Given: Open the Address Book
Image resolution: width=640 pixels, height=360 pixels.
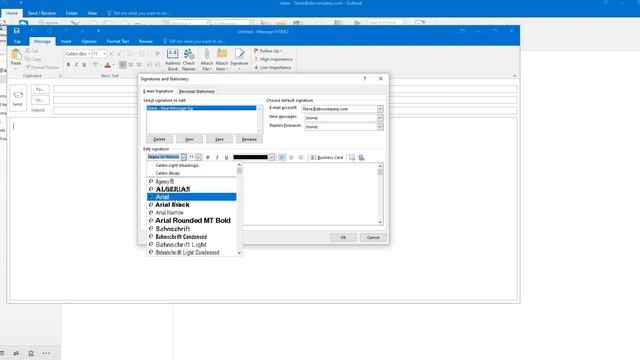Looking at the screenshot, I should pyautogui.click(x=173, y=59).
